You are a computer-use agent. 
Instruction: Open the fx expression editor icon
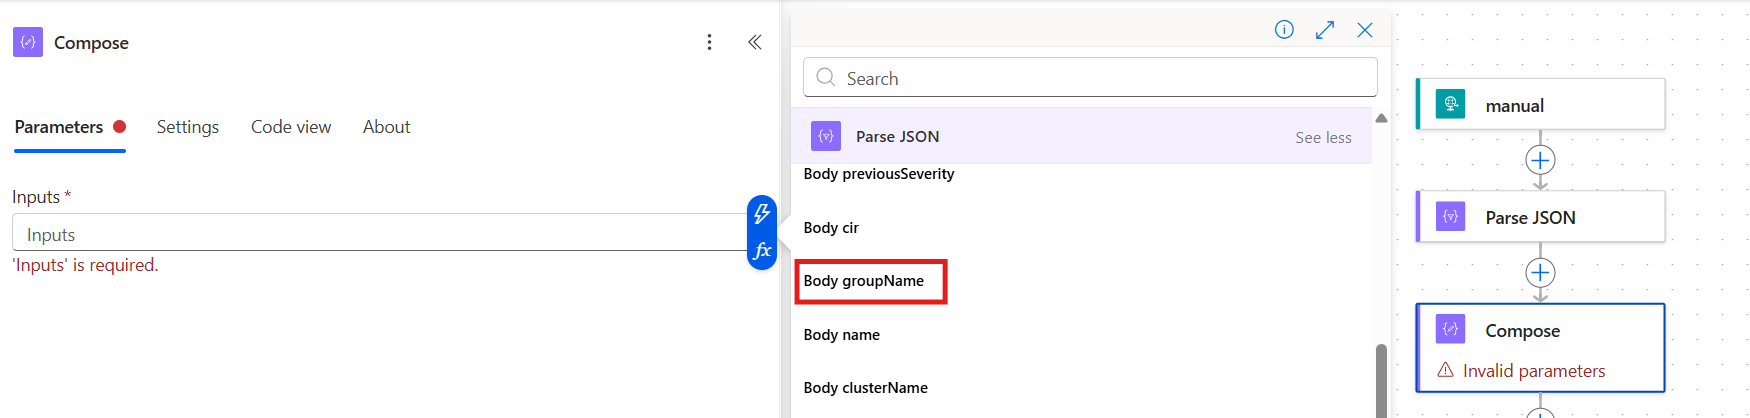pos(762,250)
